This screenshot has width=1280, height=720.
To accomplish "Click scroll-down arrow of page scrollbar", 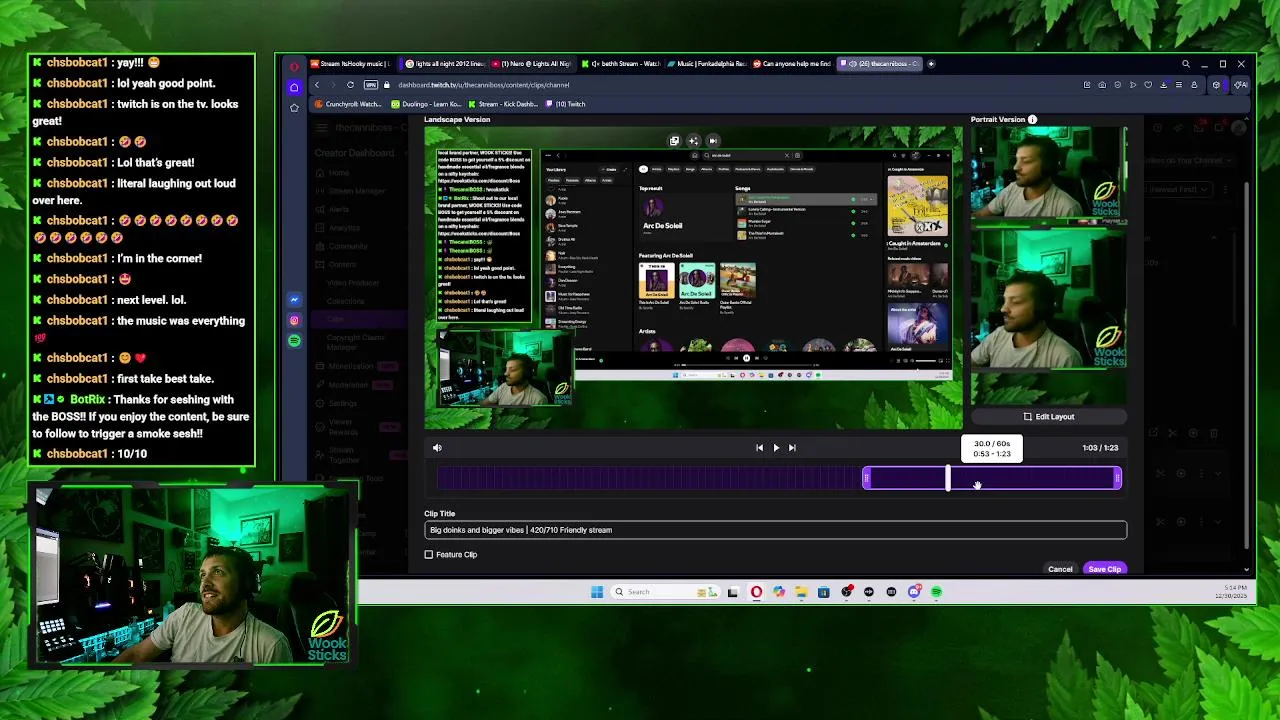I will click(1247, 570).
